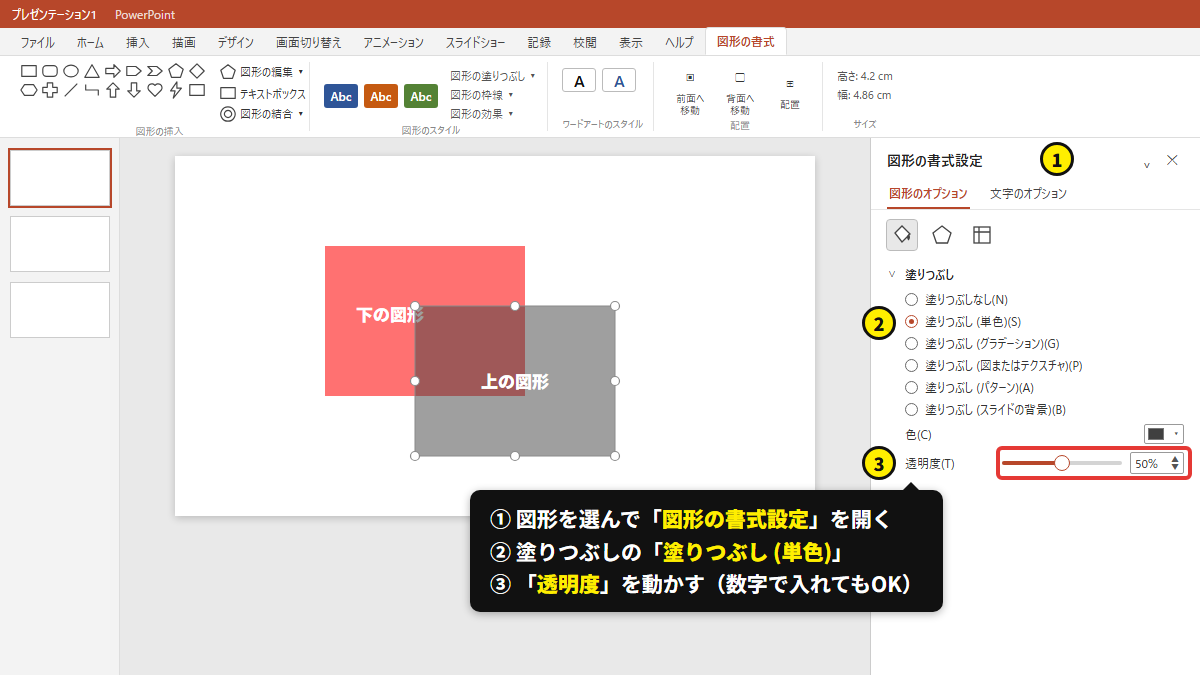Apply the blue Abc shape style
Viewport: 1200px width, 675px height.
[341, 96]
